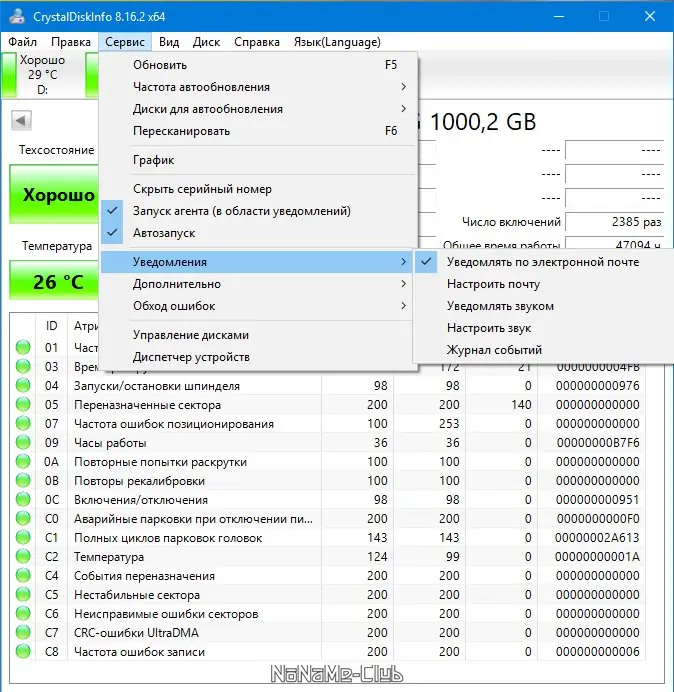Open 'Диспетчер устройств' menu entry
Viewport: 674px width, 692px height.
coord(257,357)
